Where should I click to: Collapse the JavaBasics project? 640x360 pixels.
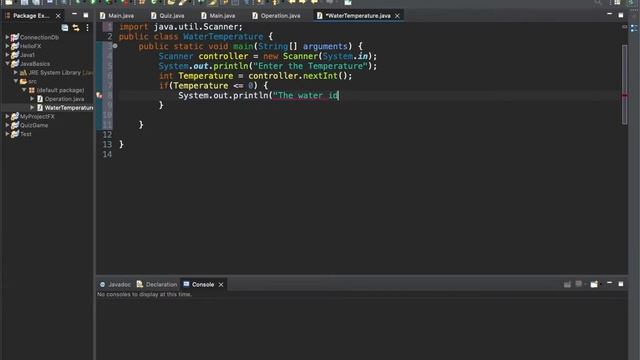coord(7,64)
